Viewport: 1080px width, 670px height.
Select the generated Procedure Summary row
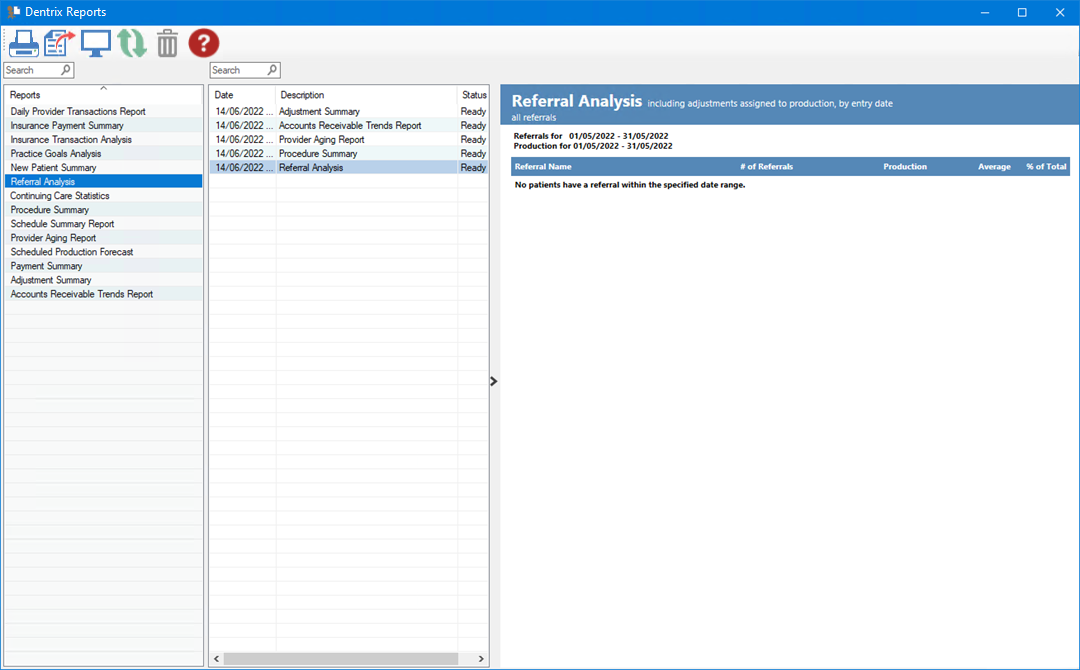[318, 154]
